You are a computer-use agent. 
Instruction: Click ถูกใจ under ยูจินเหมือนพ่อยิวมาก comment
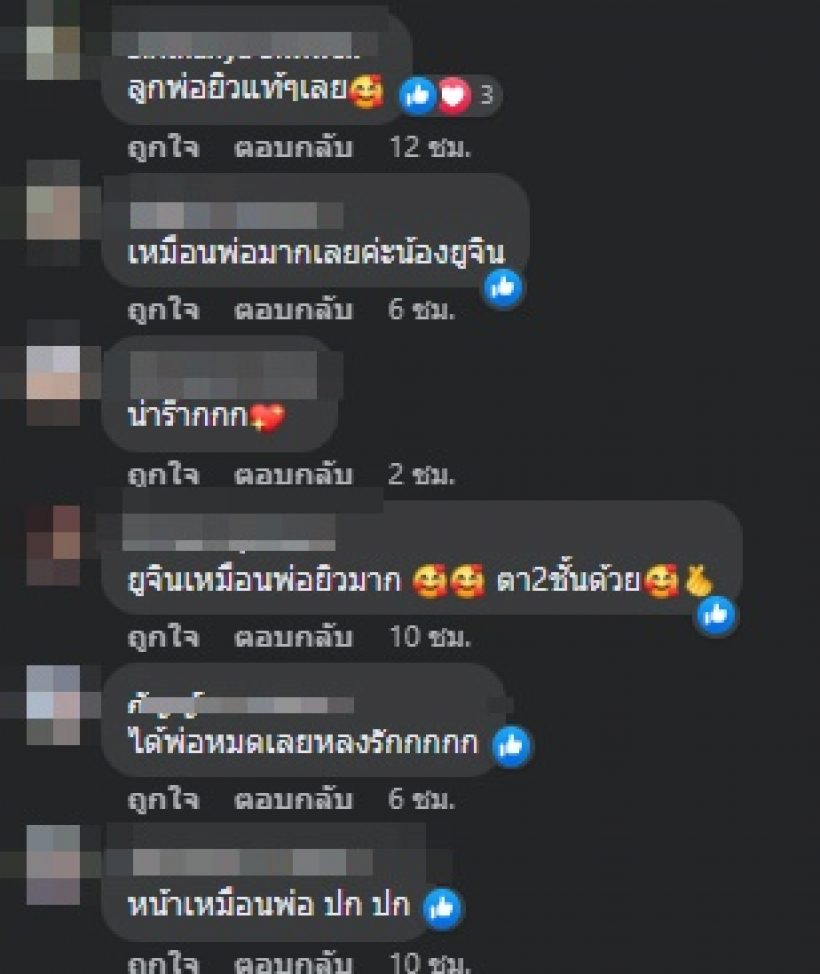163,637
